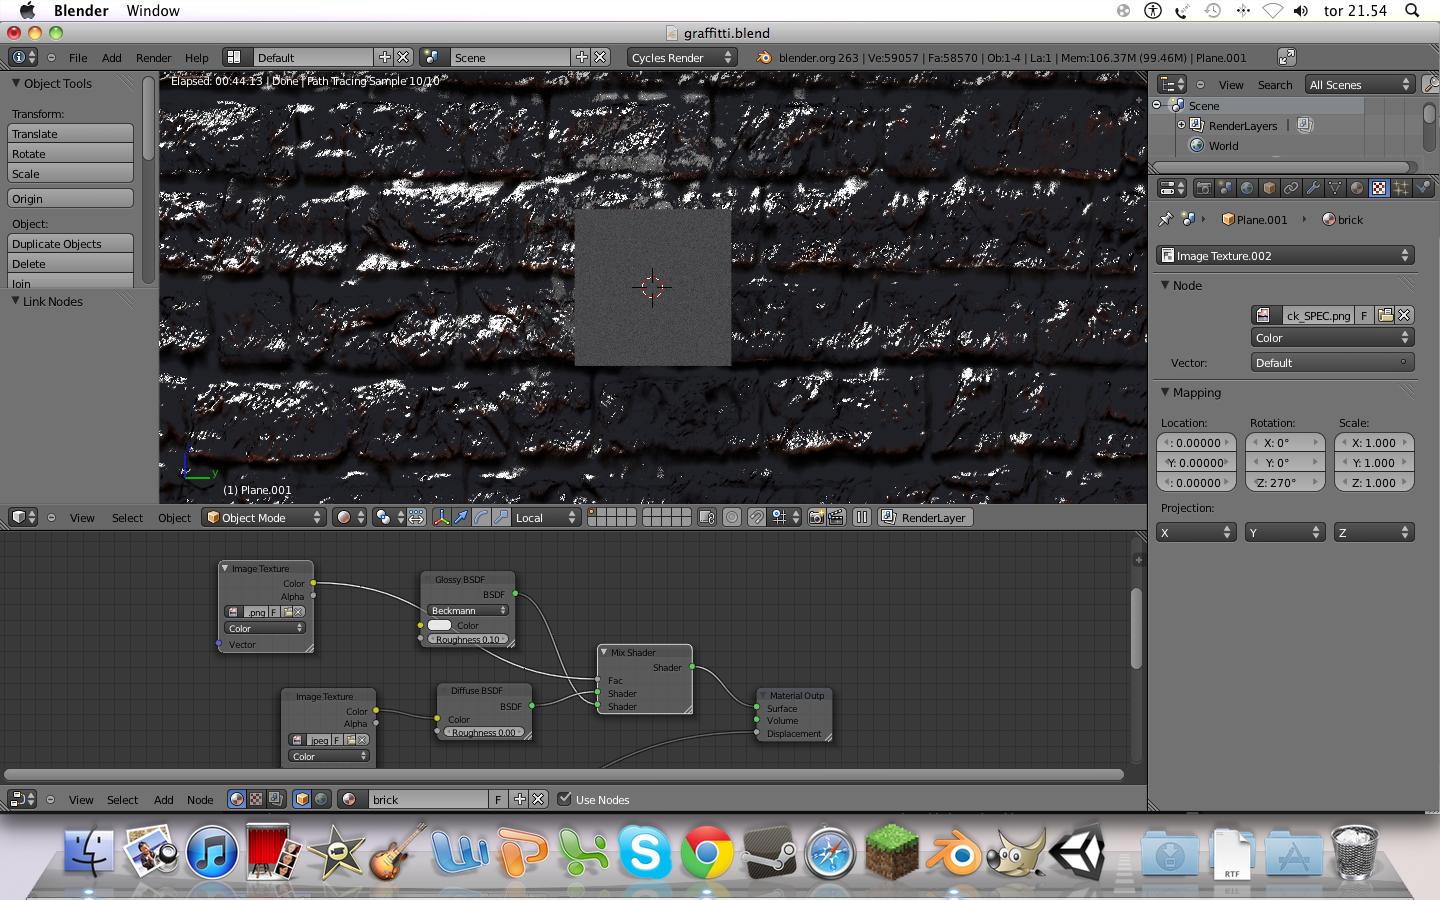Open the Scene properties tab icon

tap(1225, 188)
